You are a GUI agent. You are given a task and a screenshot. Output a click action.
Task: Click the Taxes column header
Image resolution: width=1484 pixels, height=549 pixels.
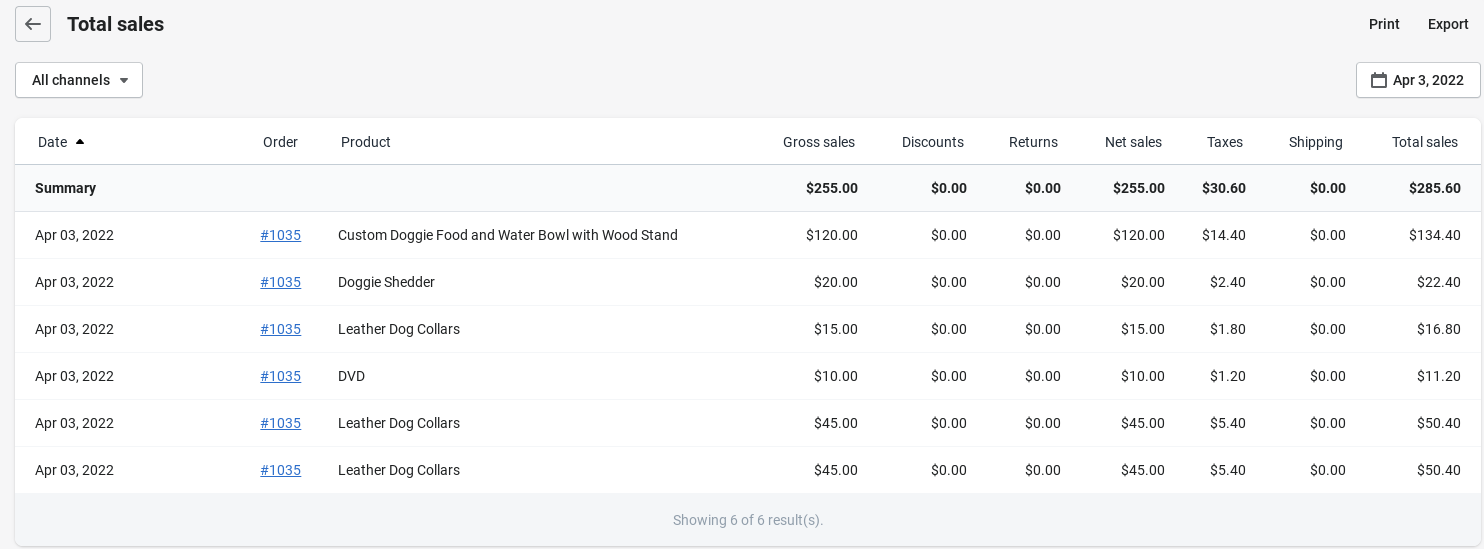(x=1224, y=142)
